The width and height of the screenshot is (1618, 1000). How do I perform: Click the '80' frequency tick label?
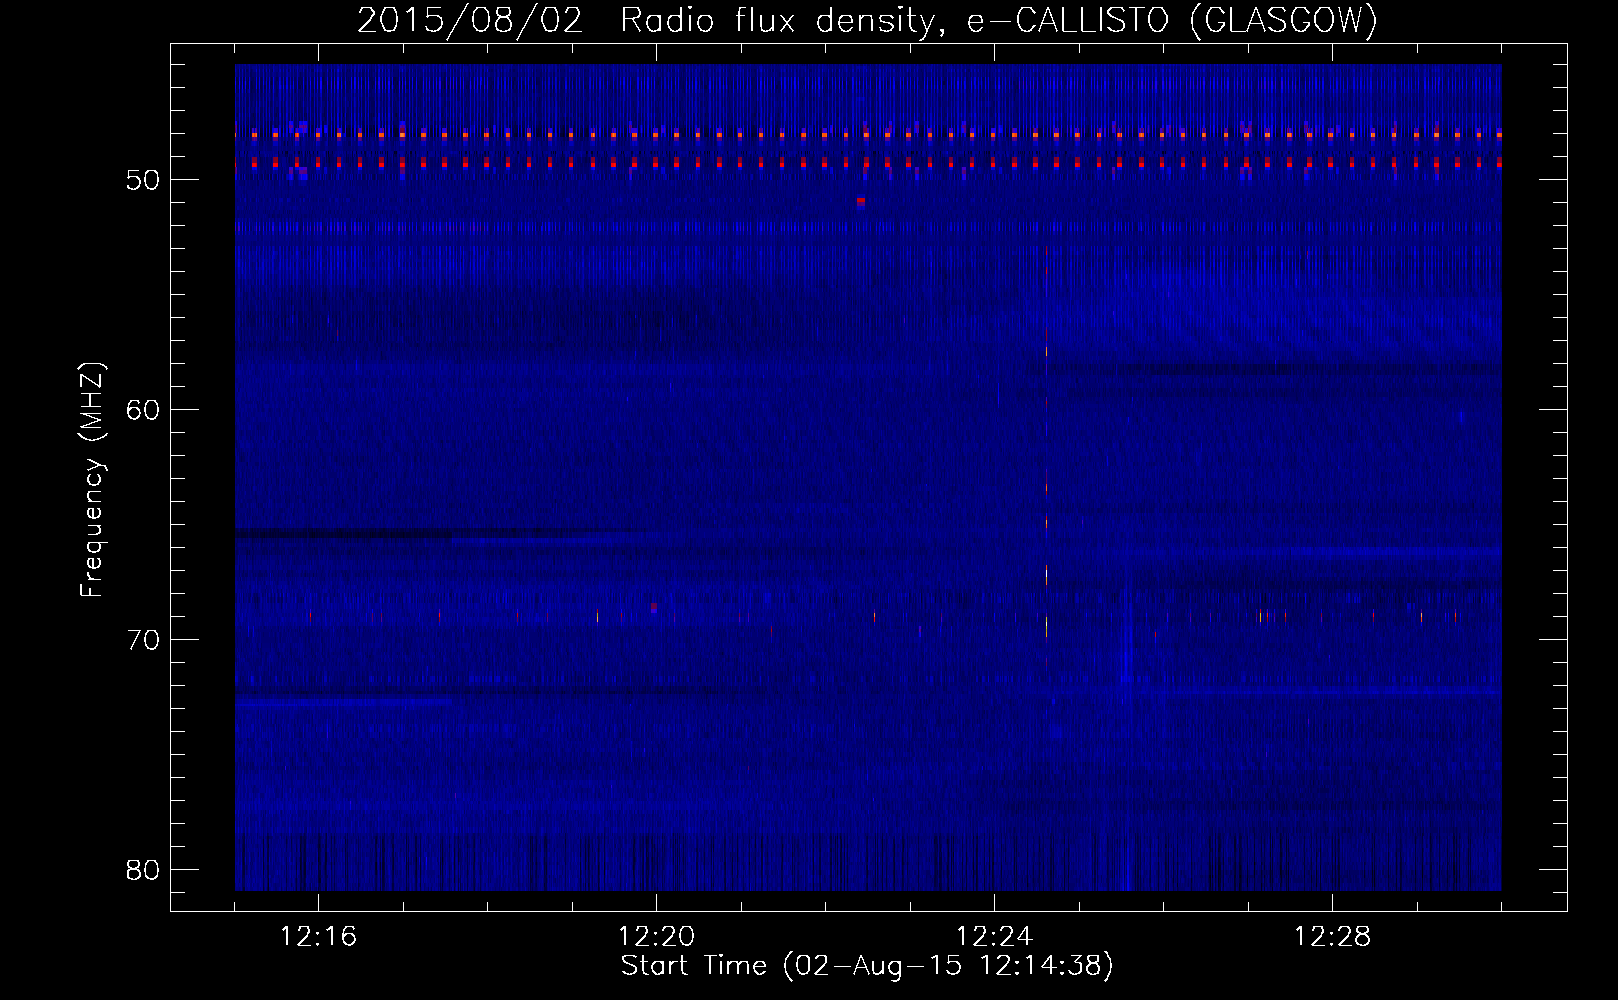[x=143, y=870]
